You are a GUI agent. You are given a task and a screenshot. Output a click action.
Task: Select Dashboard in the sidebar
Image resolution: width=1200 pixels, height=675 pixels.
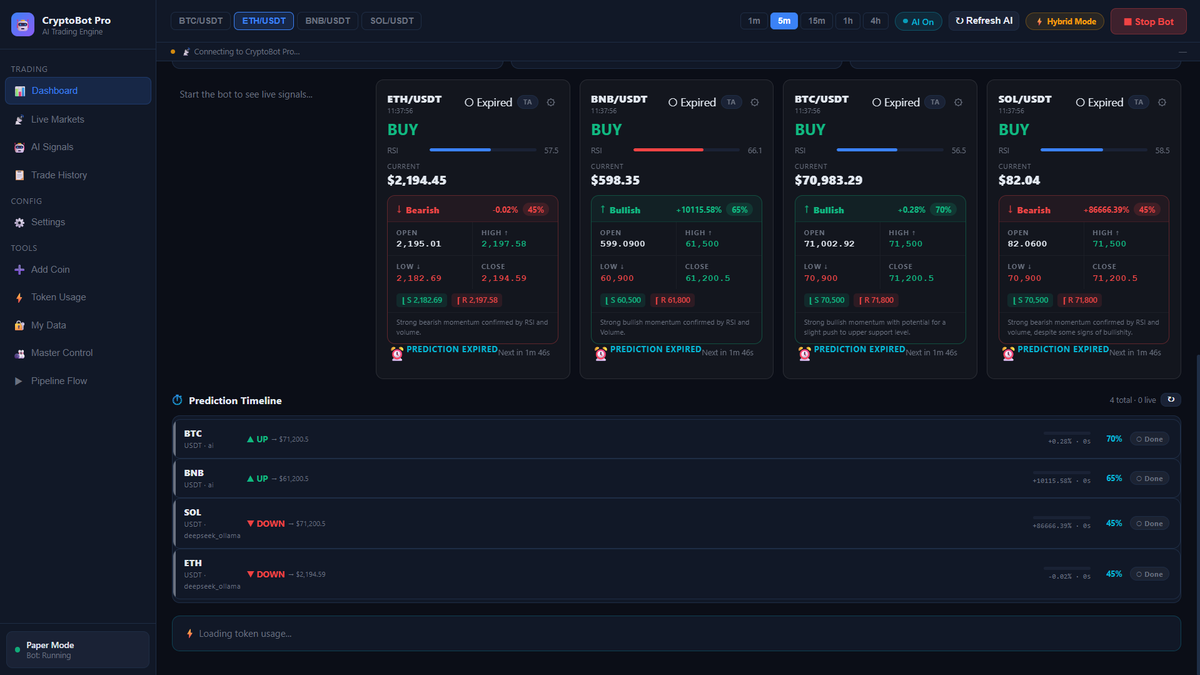click(x=78, y=91)
